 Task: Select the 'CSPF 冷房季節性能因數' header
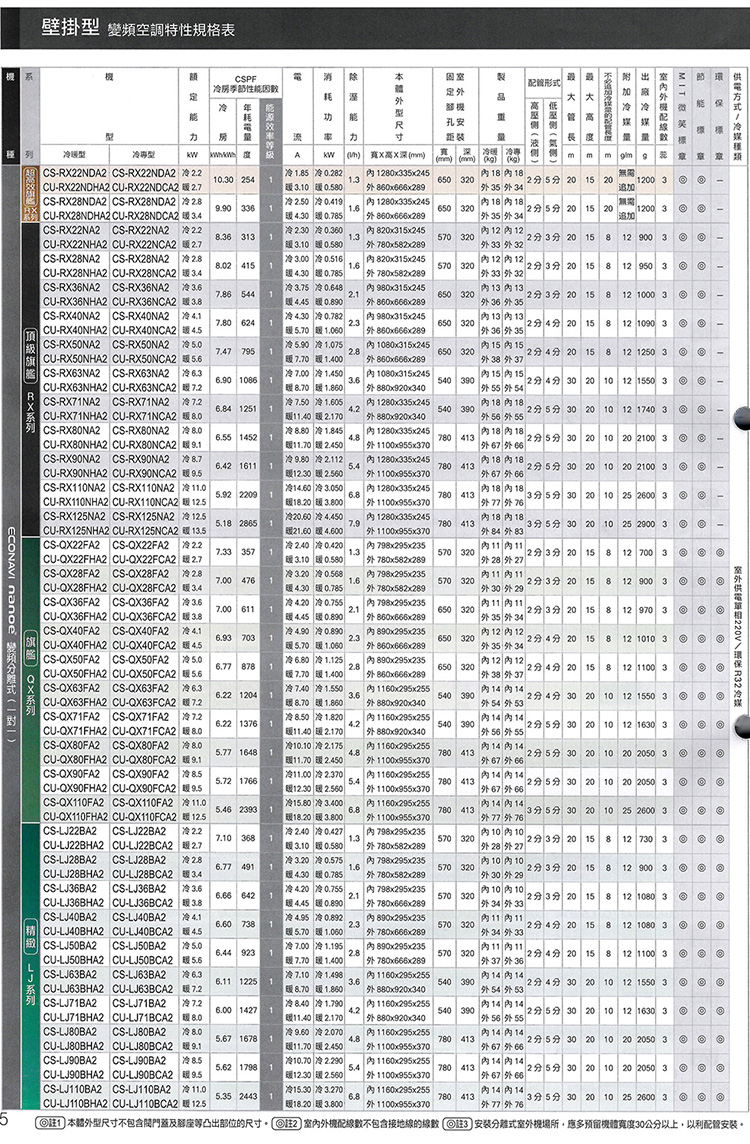tap(245, 85)
